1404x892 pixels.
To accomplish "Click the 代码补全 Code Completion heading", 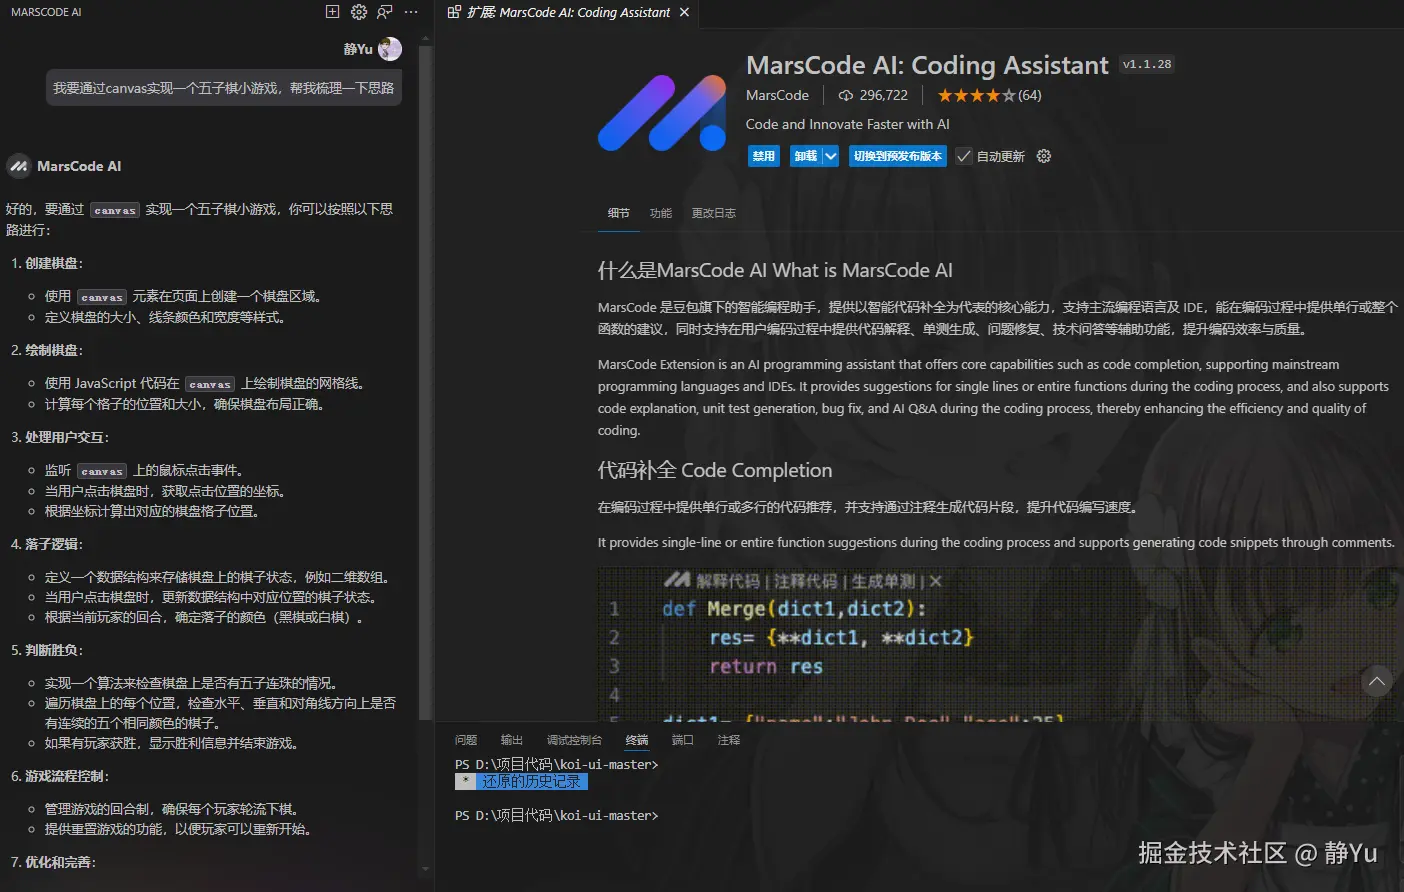I will tap(715, 470).
